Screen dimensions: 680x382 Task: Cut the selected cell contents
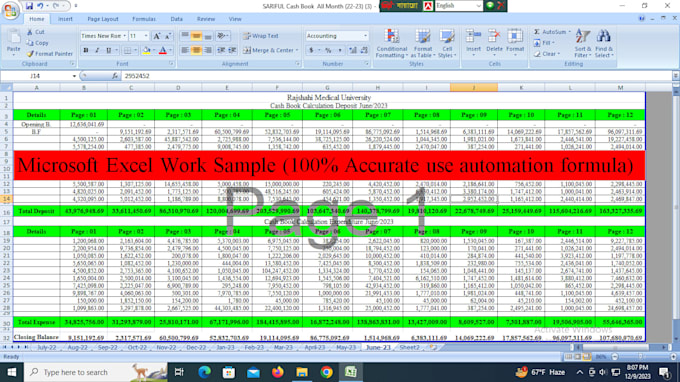(36, 32)
